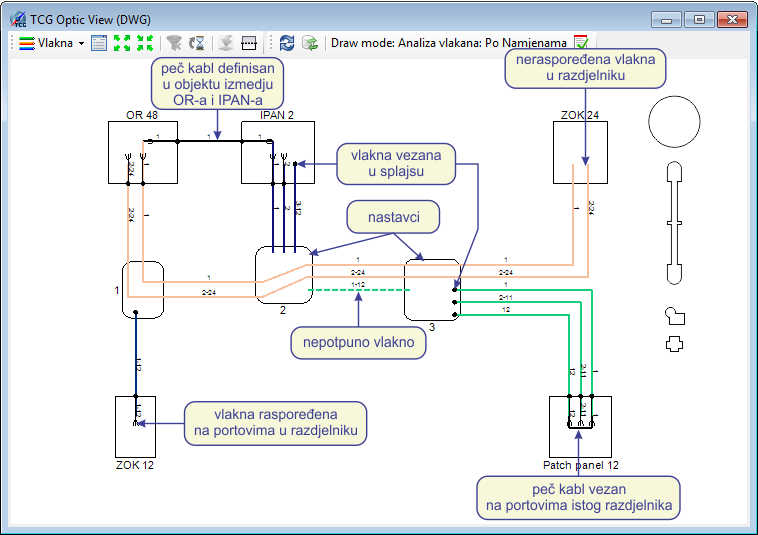The height and width of the screenshot is (535, 758).
Task: Select the IPAN 2 object box
Action: click(x=278, y=152)
